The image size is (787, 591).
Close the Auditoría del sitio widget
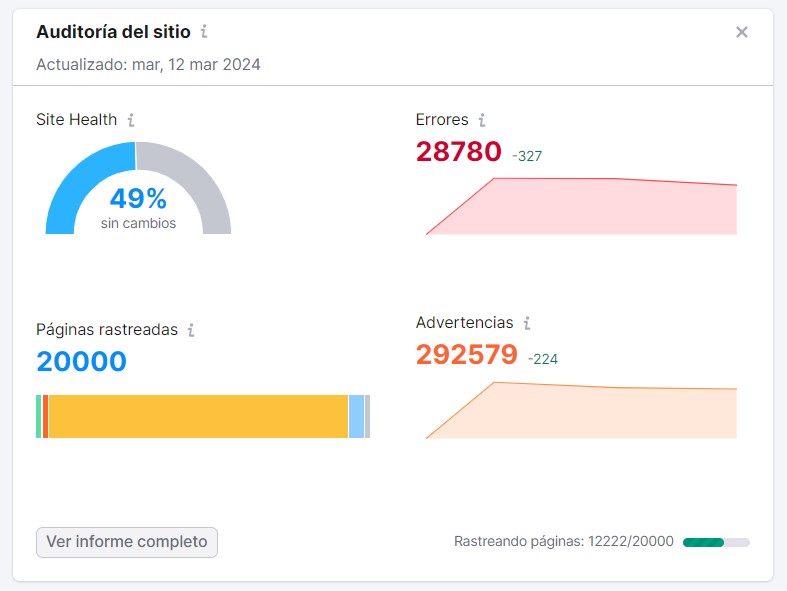[742, 32]
